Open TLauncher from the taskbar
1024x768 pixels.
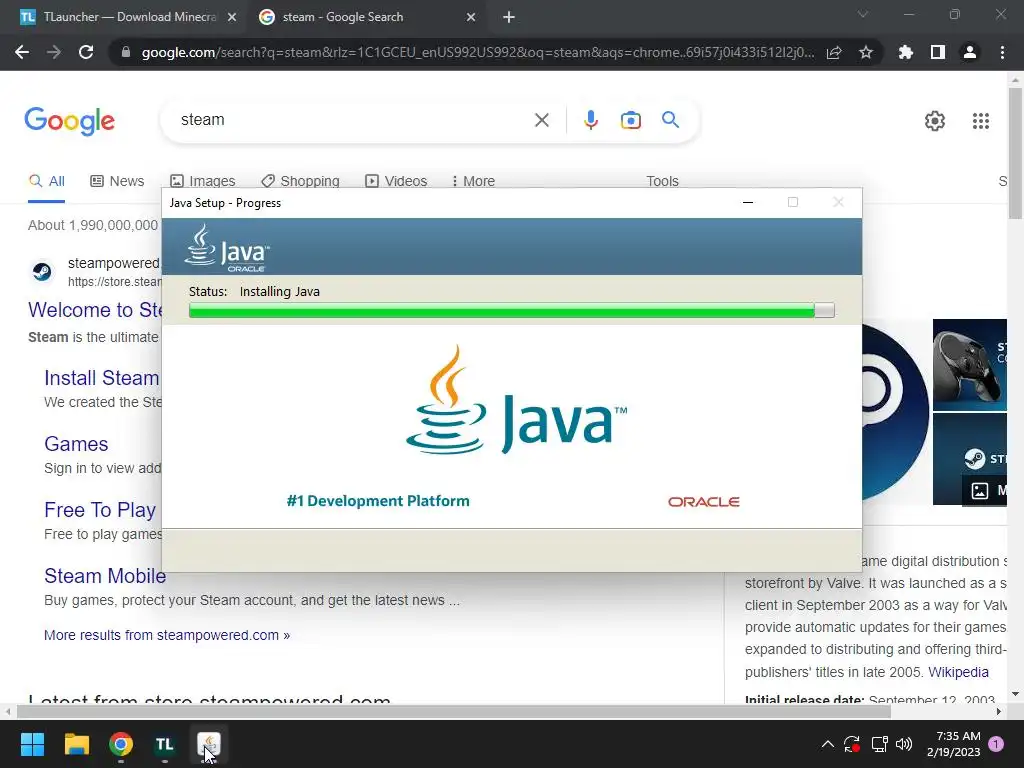click(165, 744)
